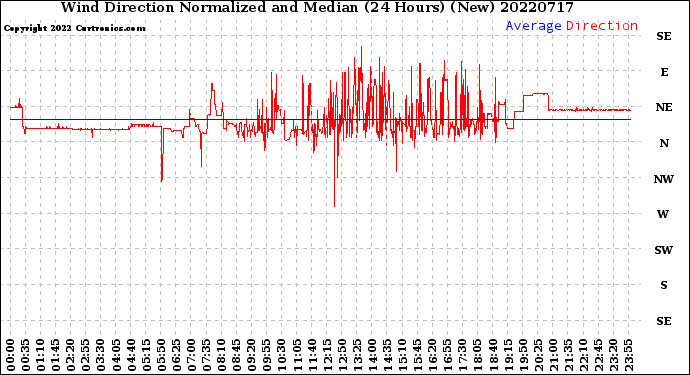
Task: Click the N compass axis label
Action: [x=664, y=143]
